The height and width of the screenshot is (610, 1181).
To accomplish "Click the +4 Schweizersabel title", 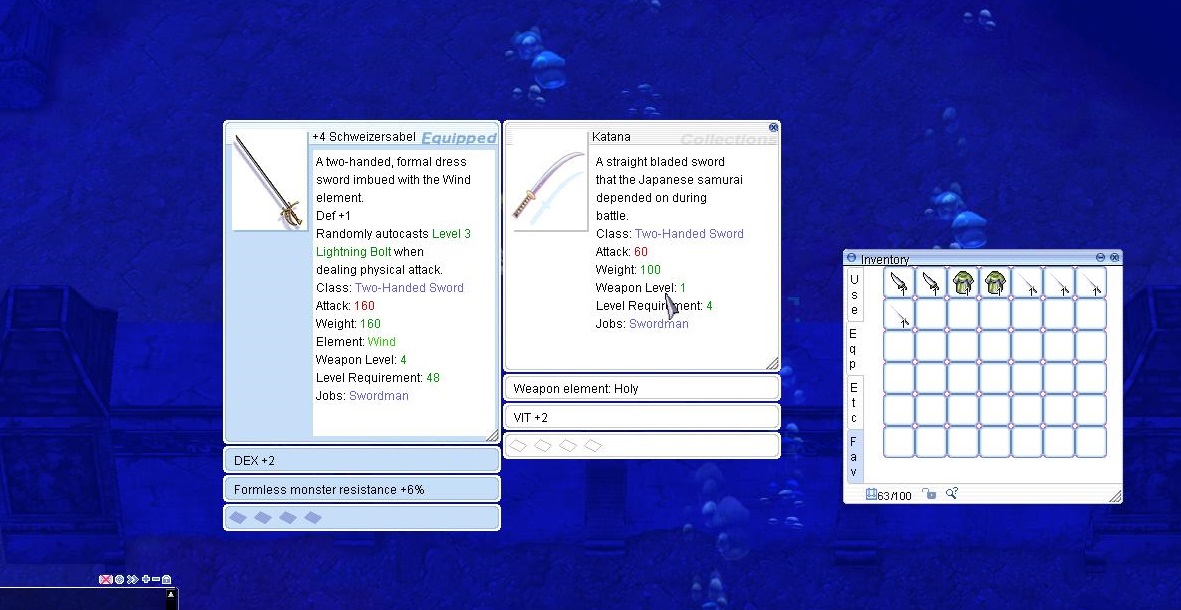I will pos(364,137).
